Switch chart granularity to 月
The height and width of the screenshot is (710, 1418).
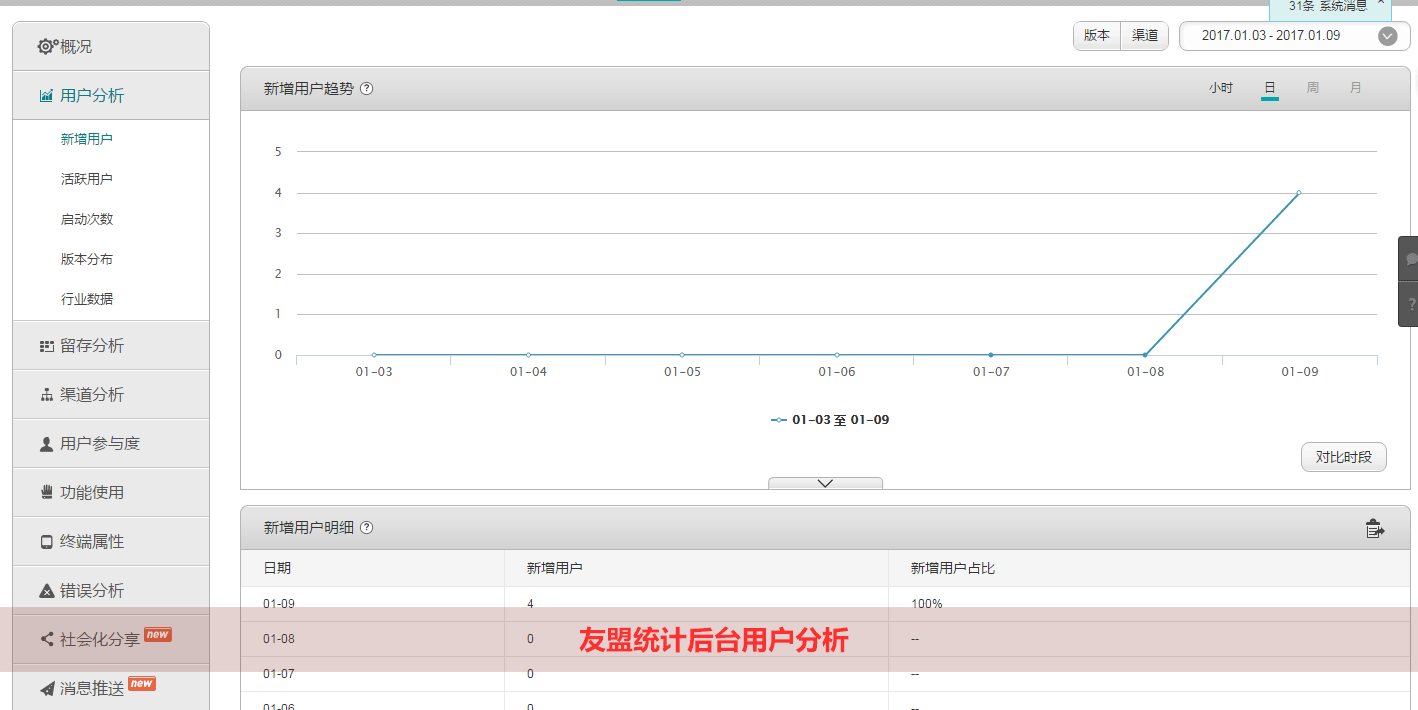(x=1356, y=88)
